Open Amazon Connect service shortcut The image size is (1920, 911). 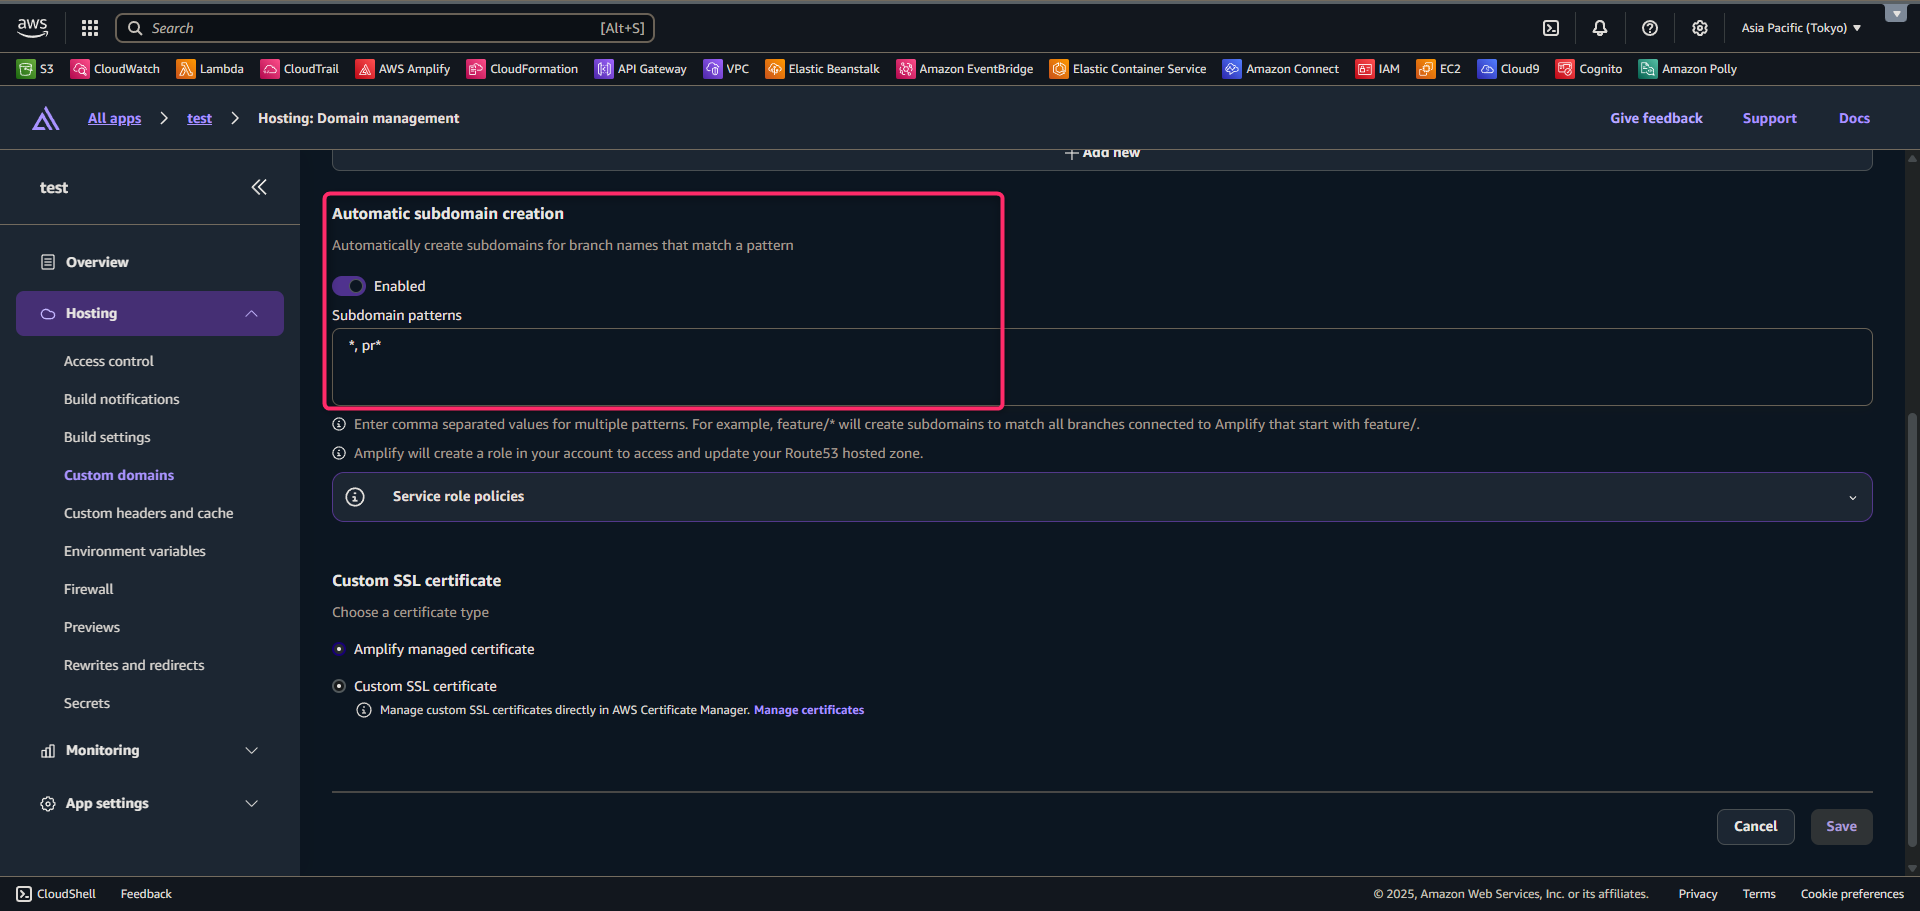[1281, 69]
